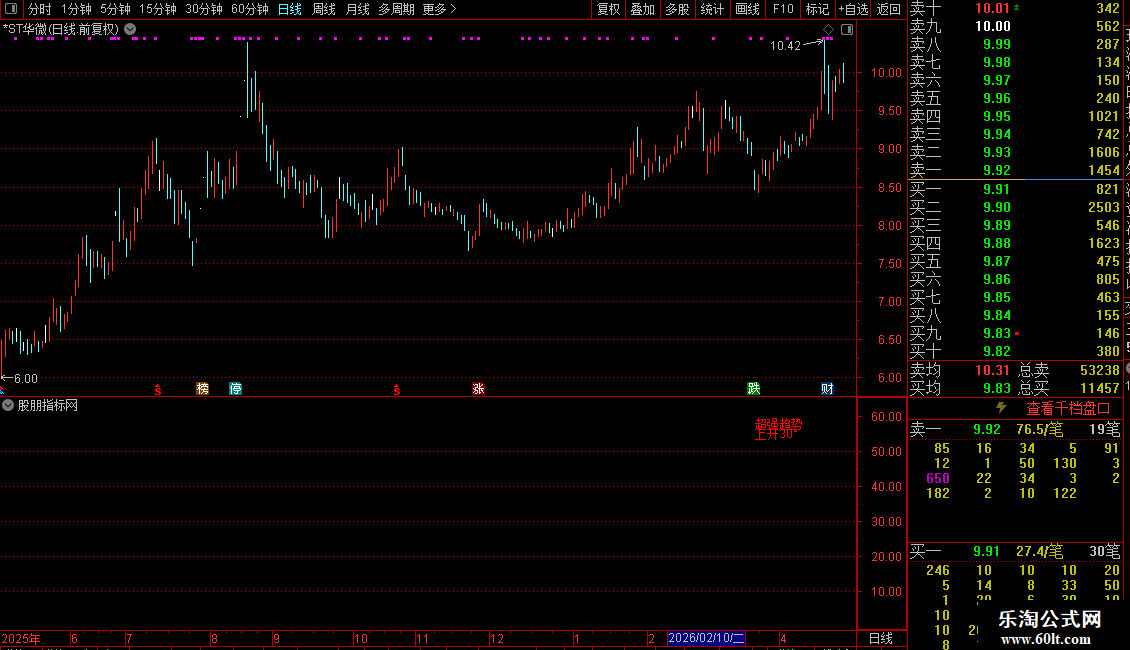Open the 画线 drawing tools
This screenshot has height=650, width=1130.
(x=747, y=9)
